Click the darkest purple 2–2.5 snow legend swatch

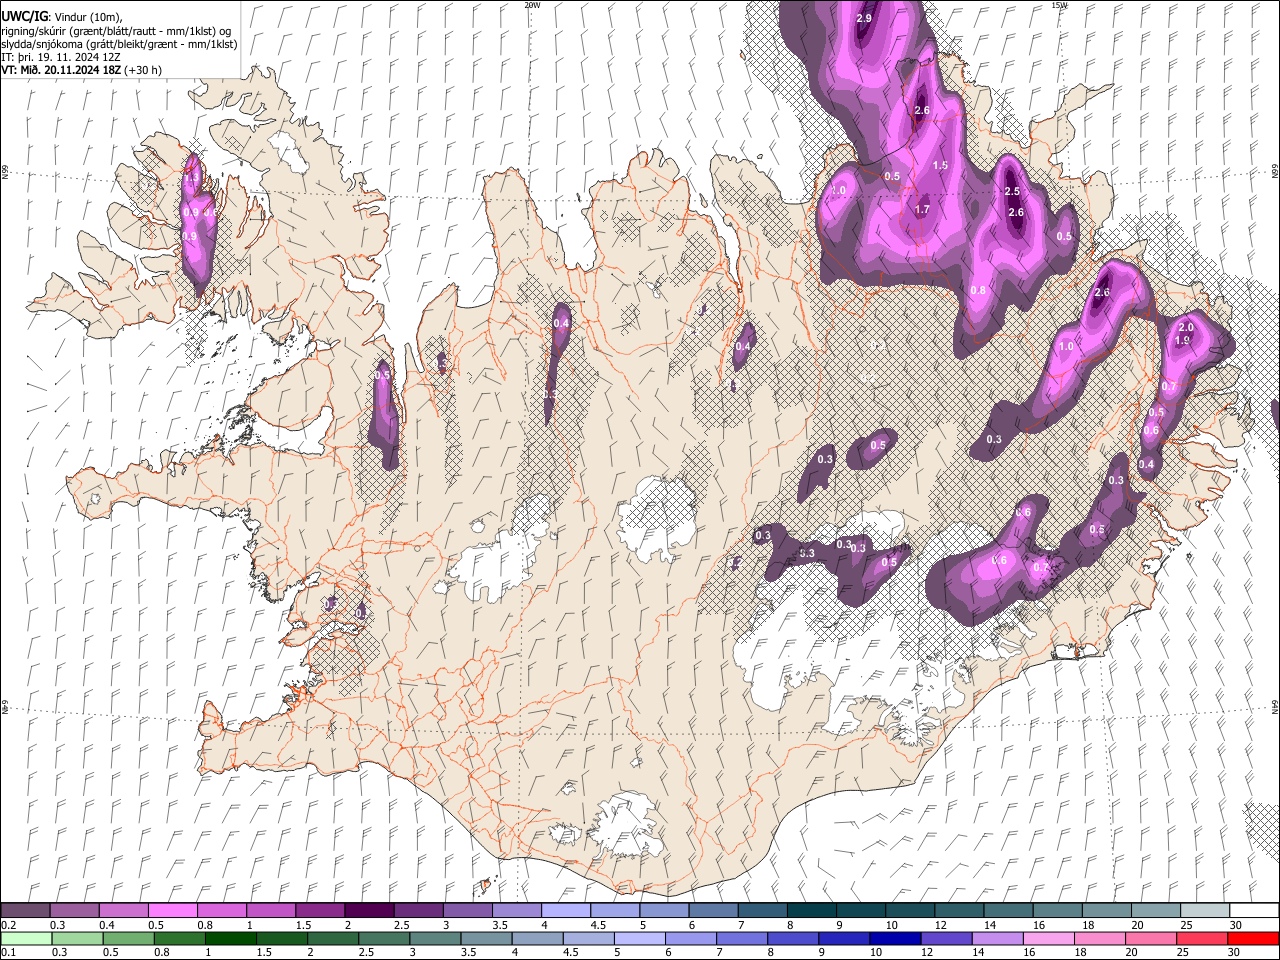(369, 911)
